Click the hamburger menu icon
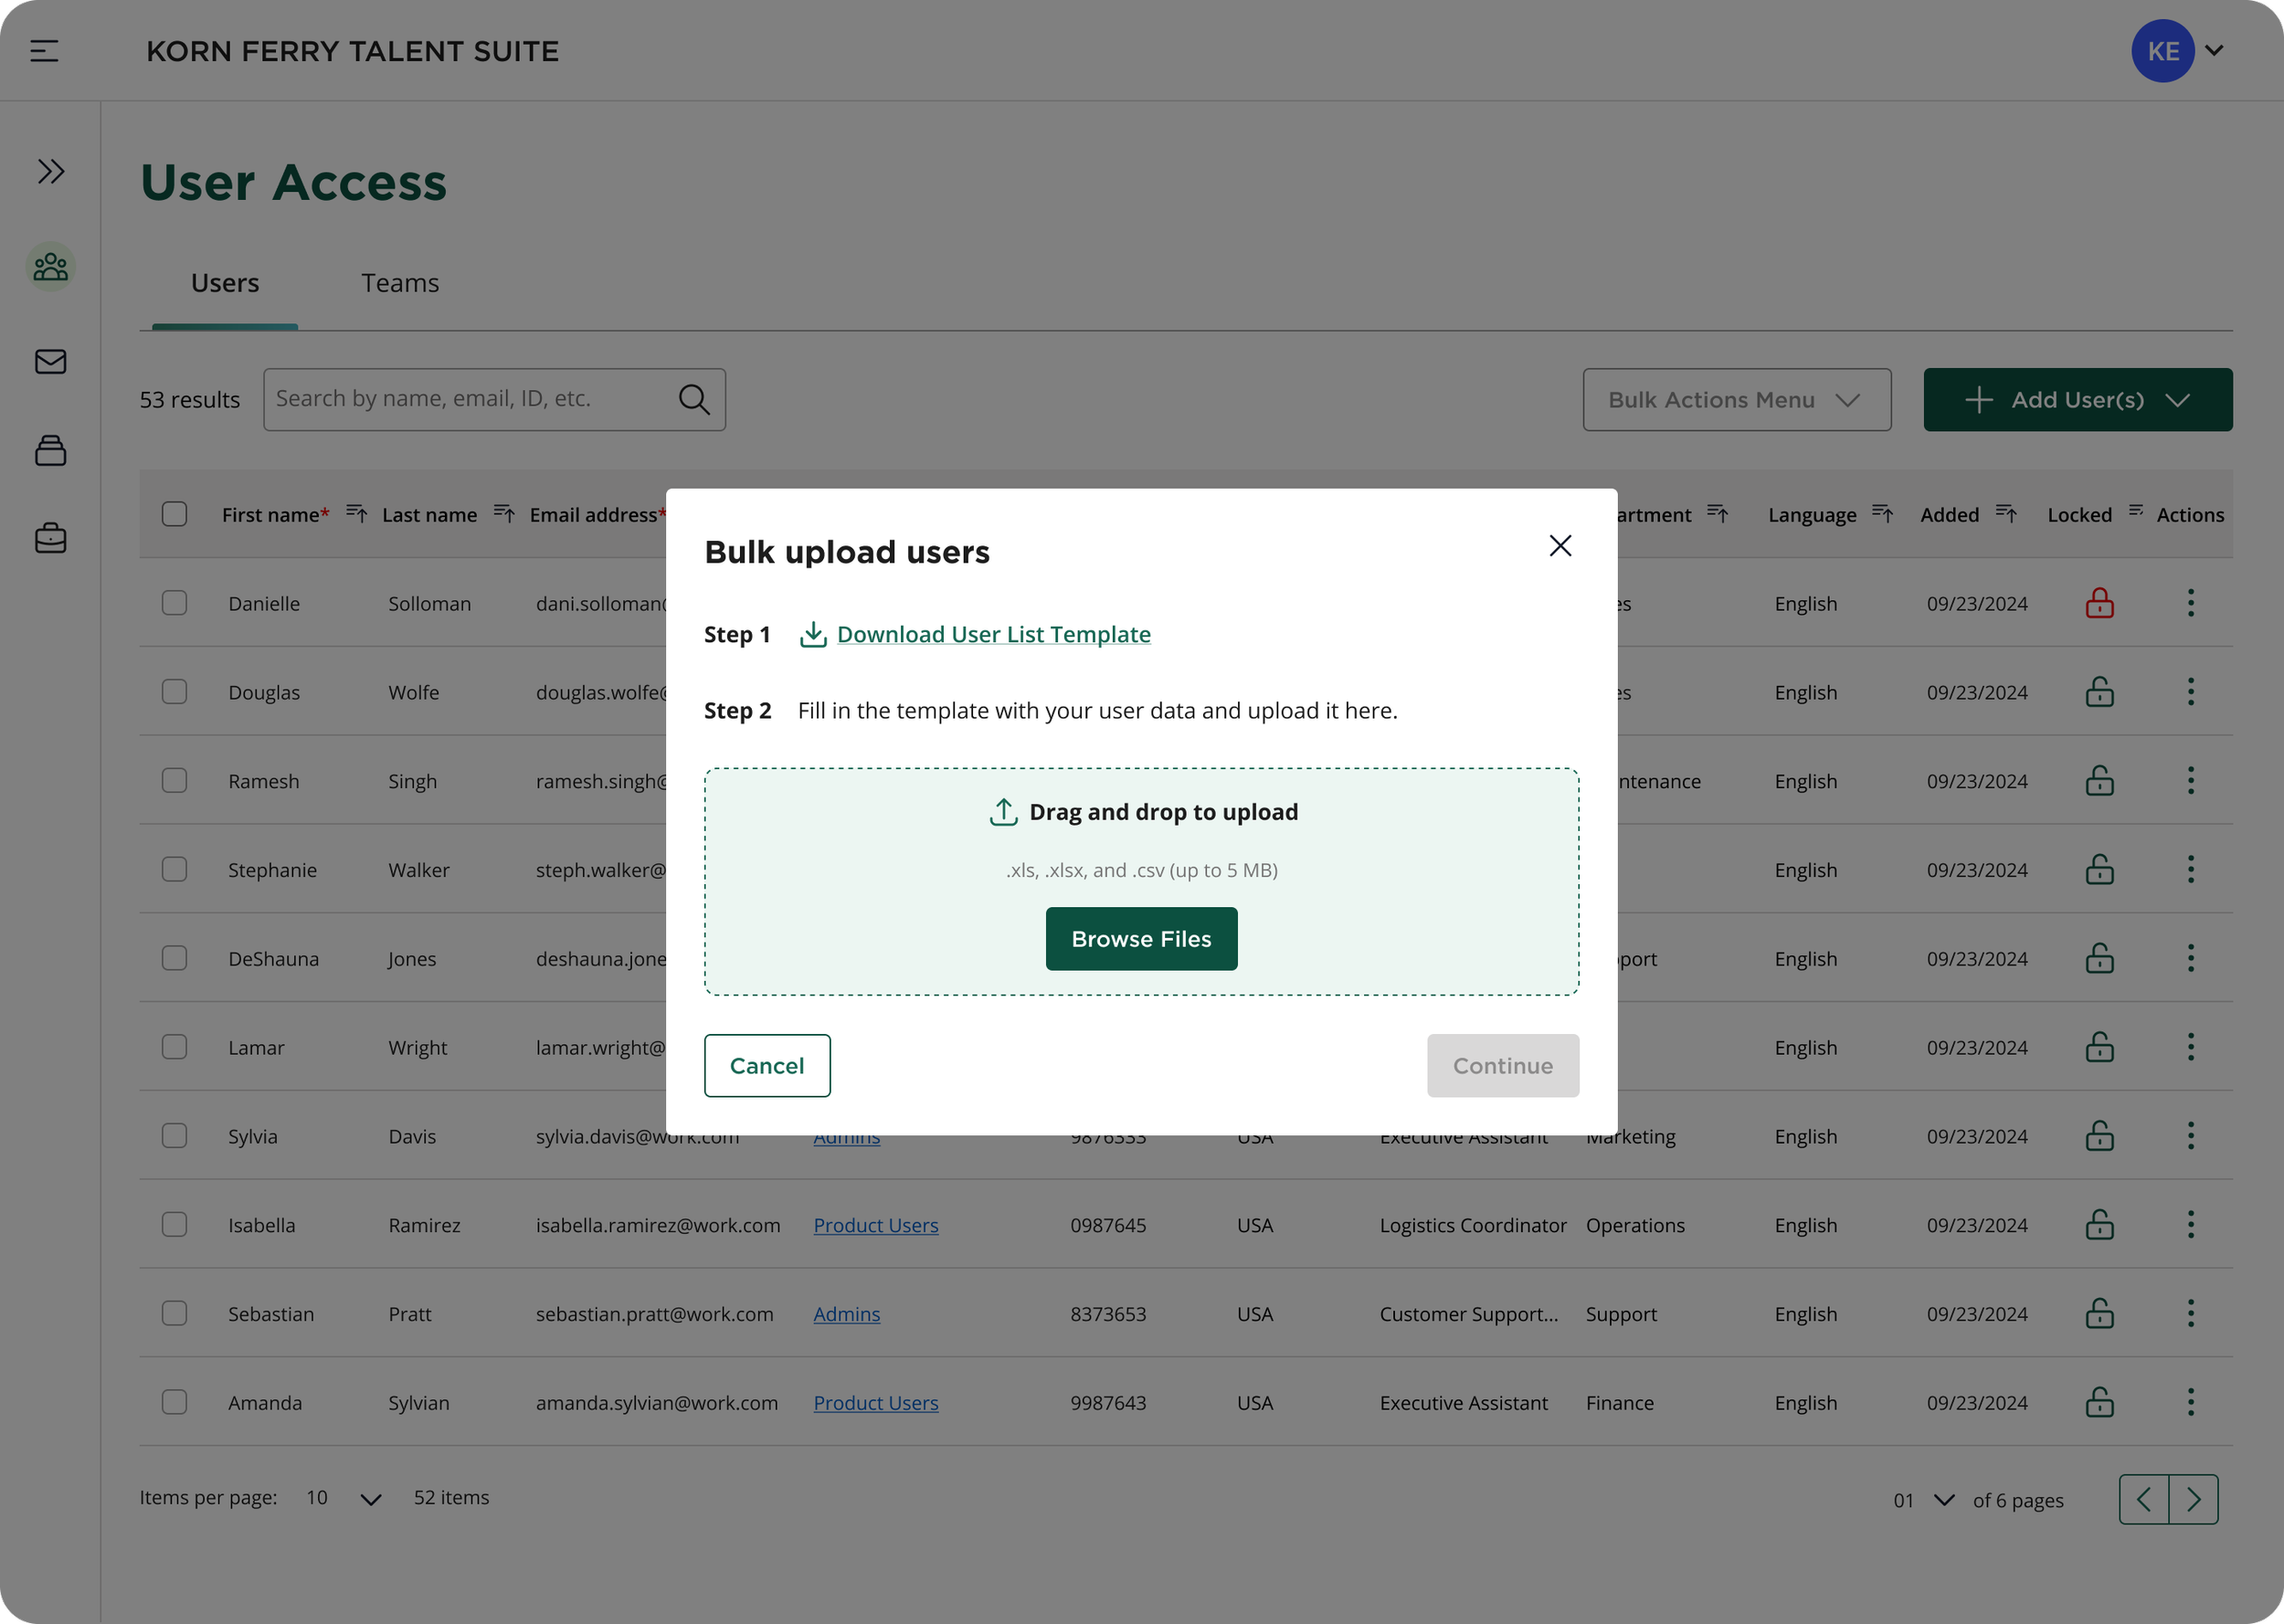This screenshot has height=1624, width=2284. pos(44,50)
